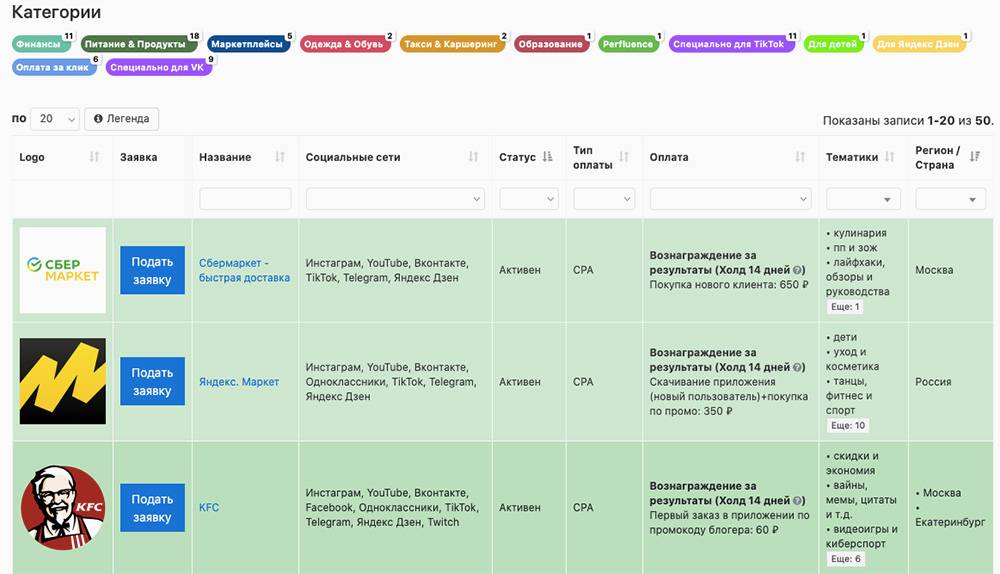Sort by Социальные сети column arrows
This screenshot has width=1000, height=574.
coord(473,157)
